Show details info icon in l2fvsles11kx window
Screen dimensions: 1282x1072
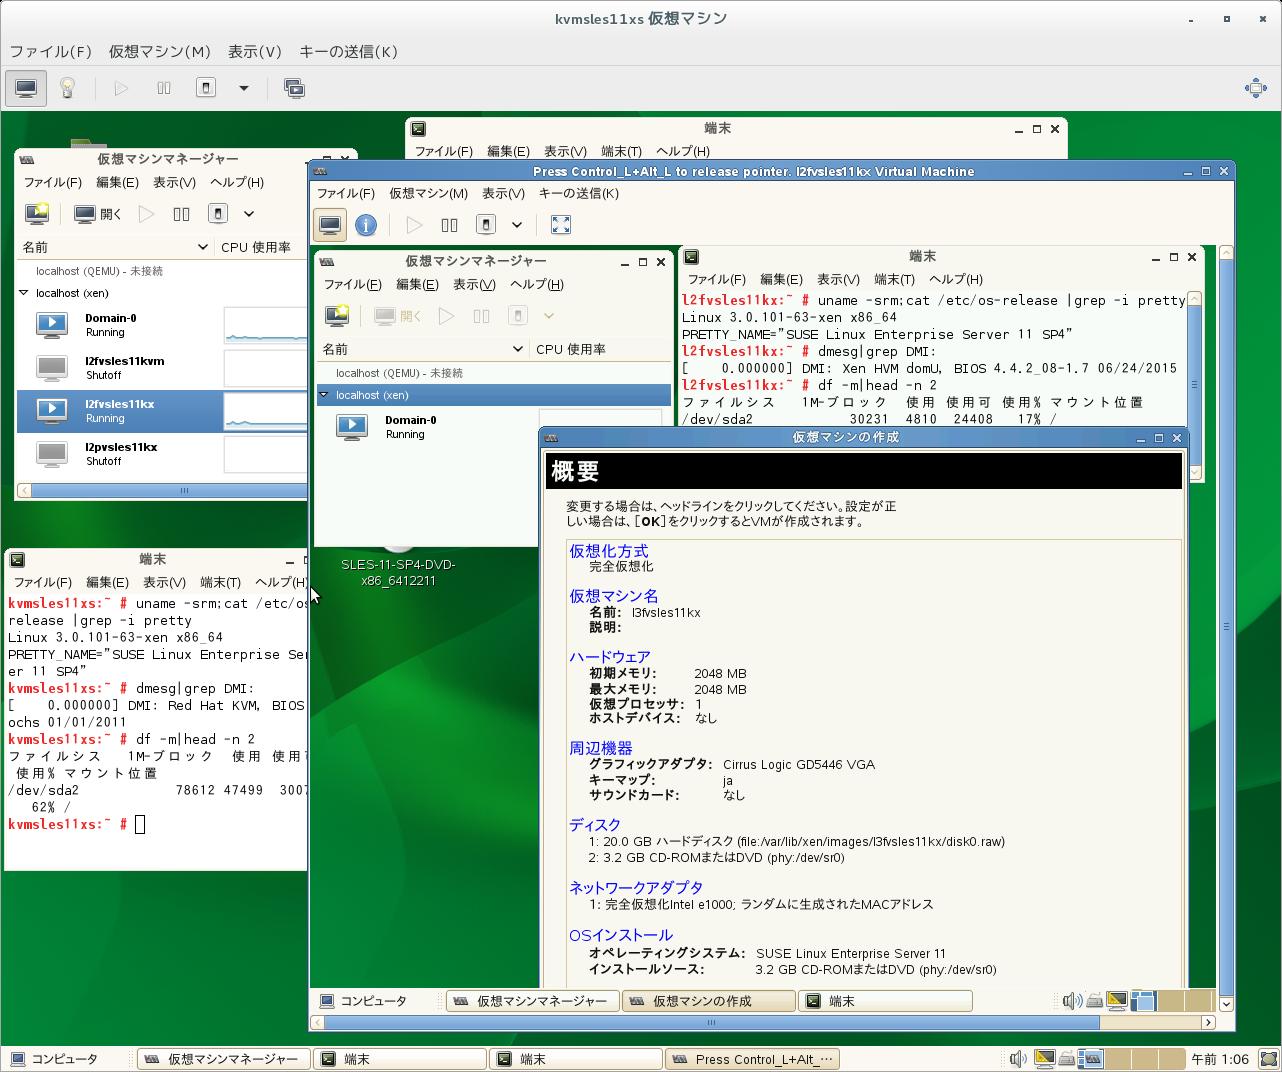366,224
